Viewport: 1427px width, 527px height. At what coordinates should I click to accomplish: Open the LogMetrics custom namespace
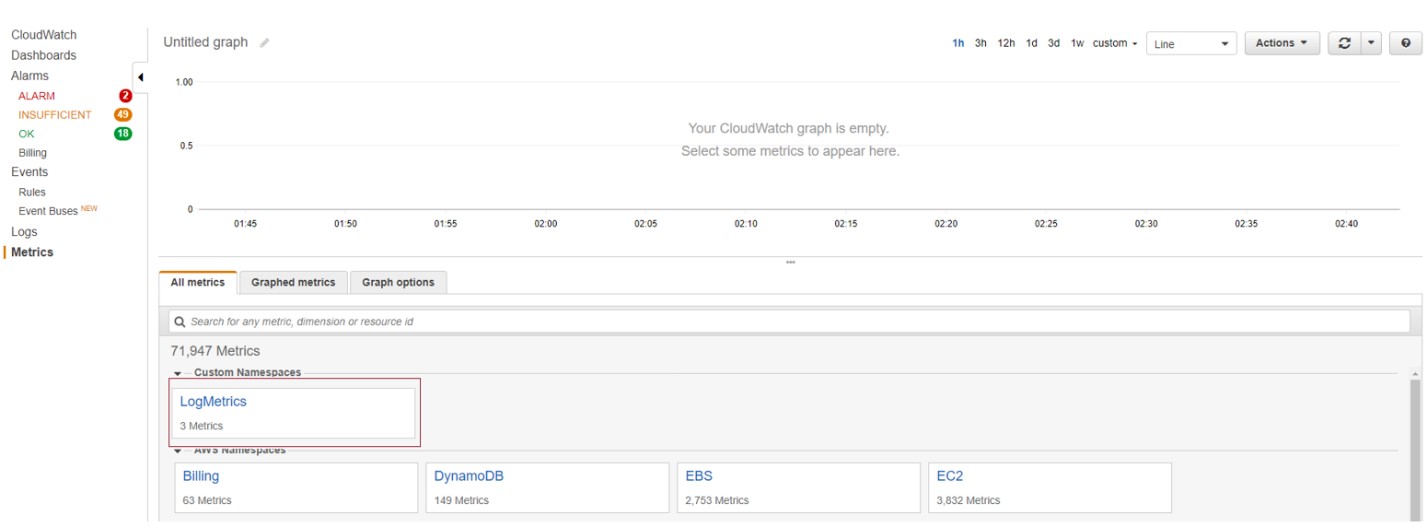(x=294, y=412)
